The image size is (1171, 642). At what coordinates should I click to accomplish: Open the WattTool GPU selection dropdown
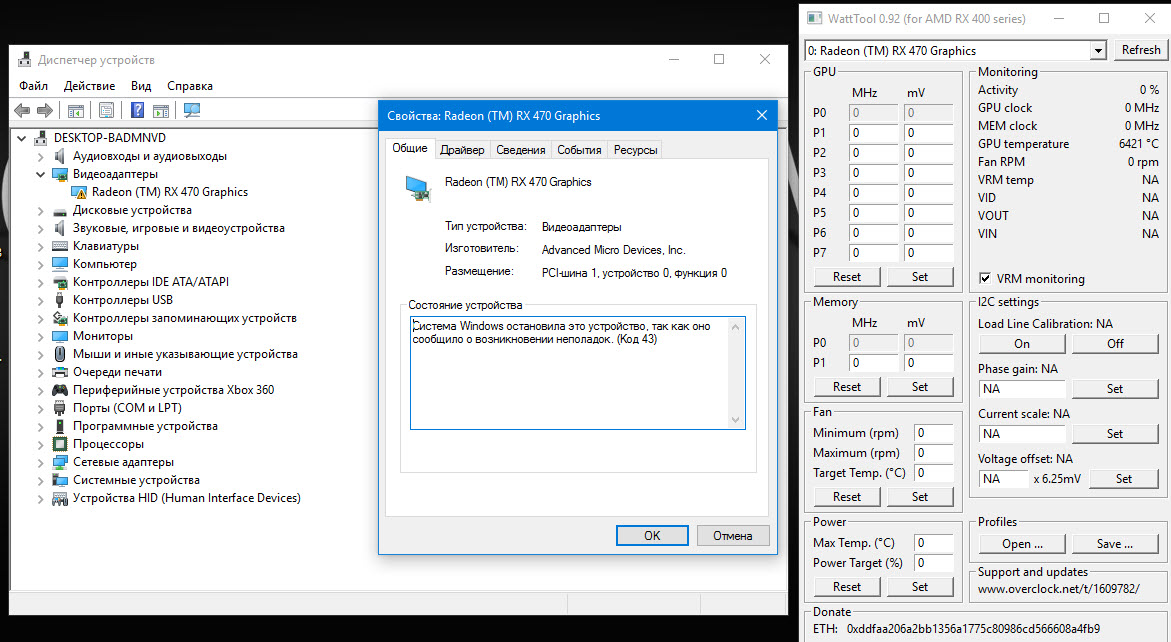coord(1097,51)
